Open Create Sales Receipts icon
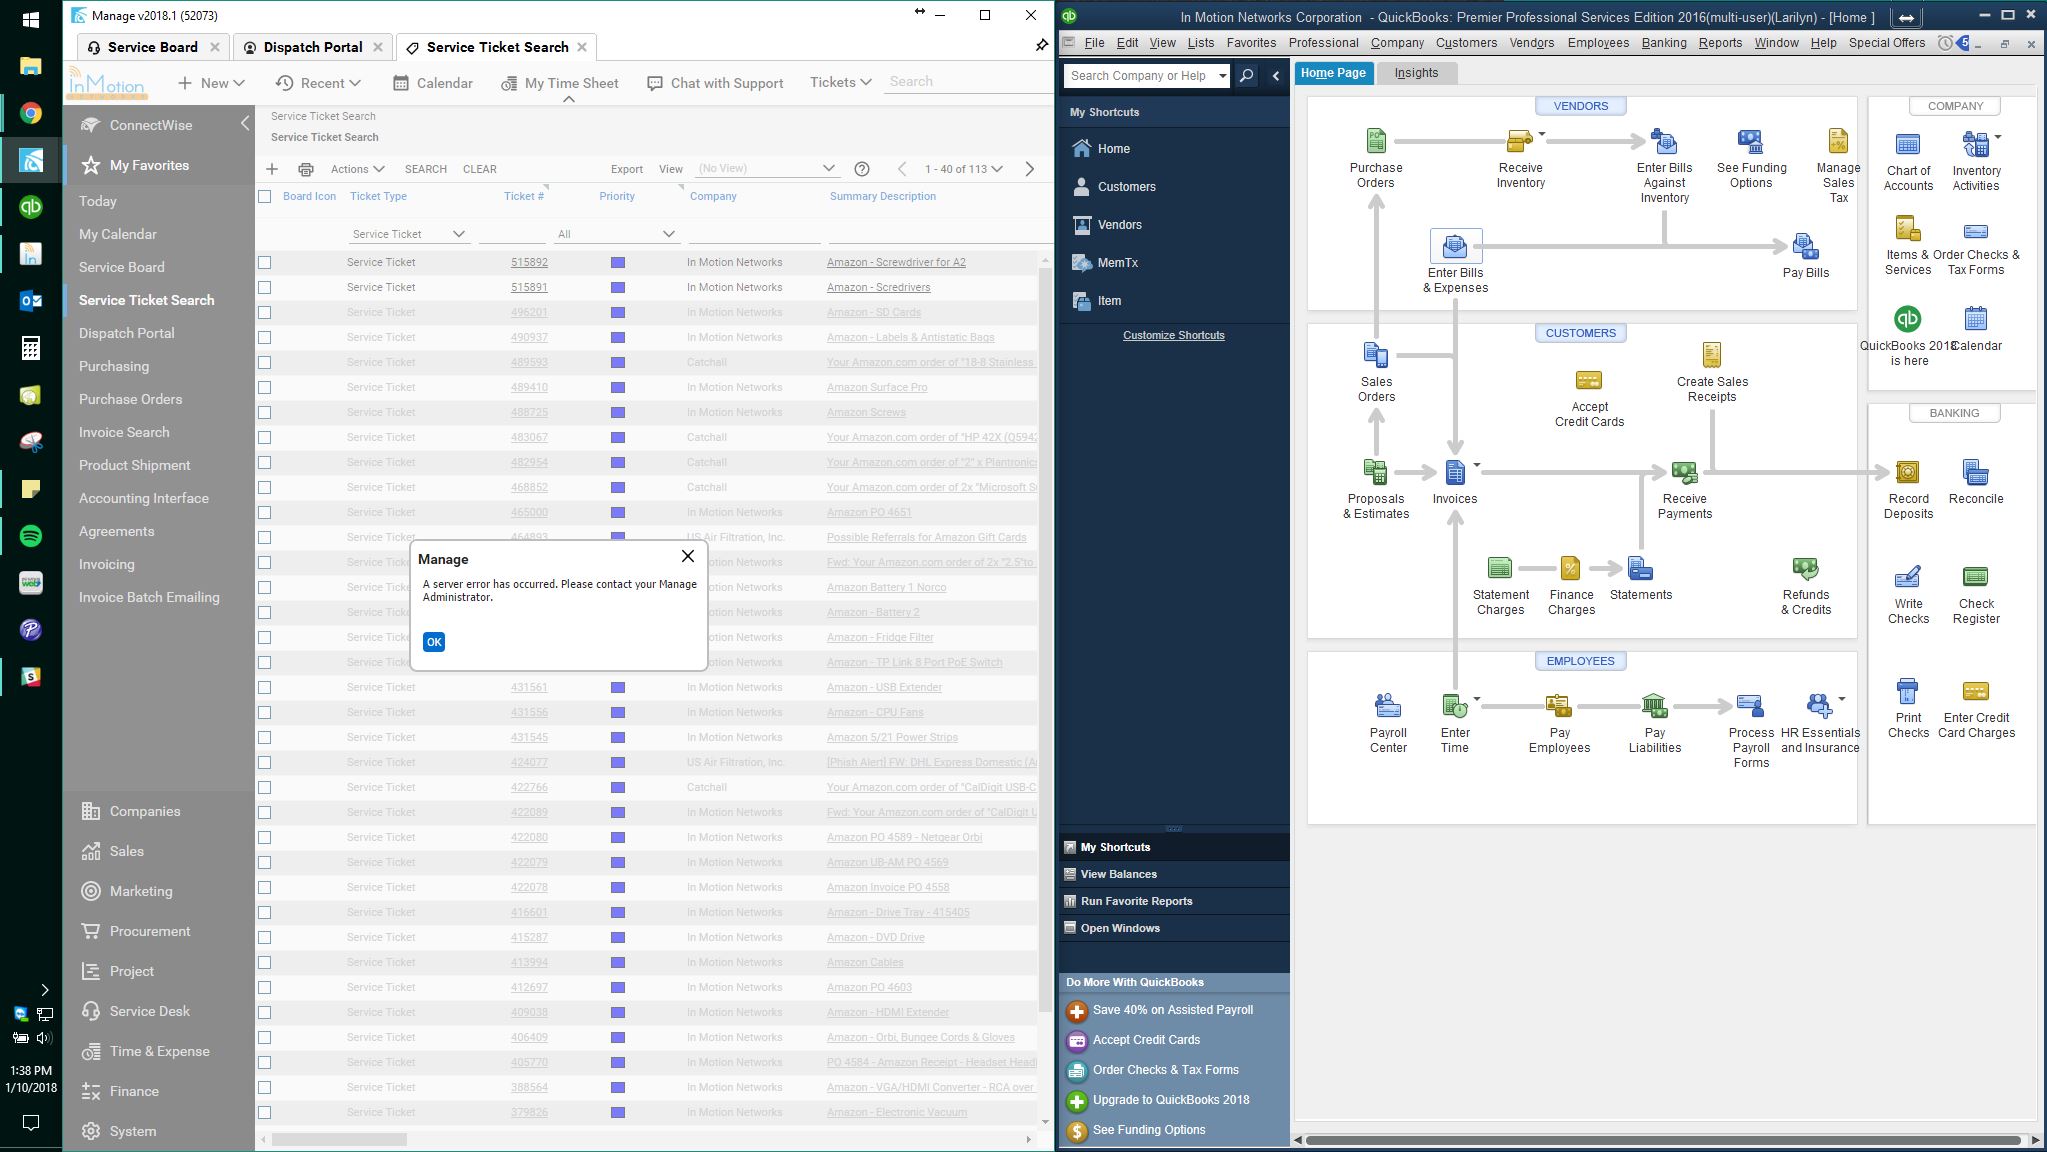The width and height of the screenshot is (2047, 1152). click(1712, 355)
